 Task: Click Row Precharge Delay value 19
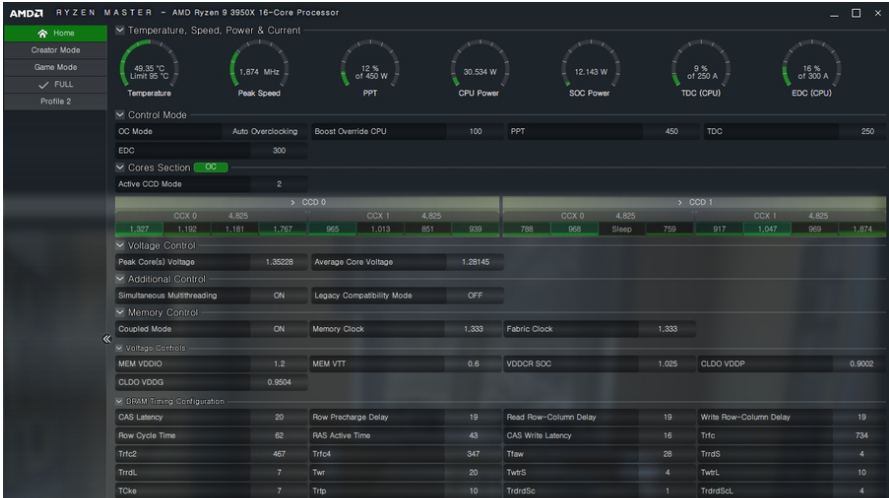click(x=473, y=417)
